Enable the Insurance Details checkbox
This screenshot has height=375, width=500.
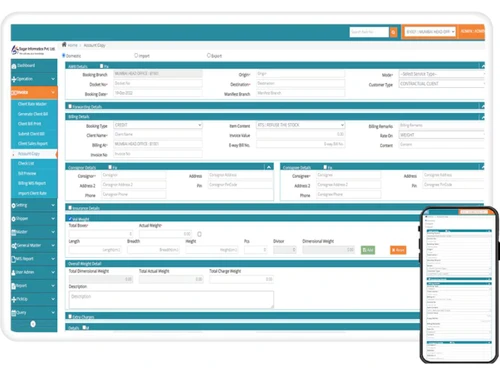(70, 207)
